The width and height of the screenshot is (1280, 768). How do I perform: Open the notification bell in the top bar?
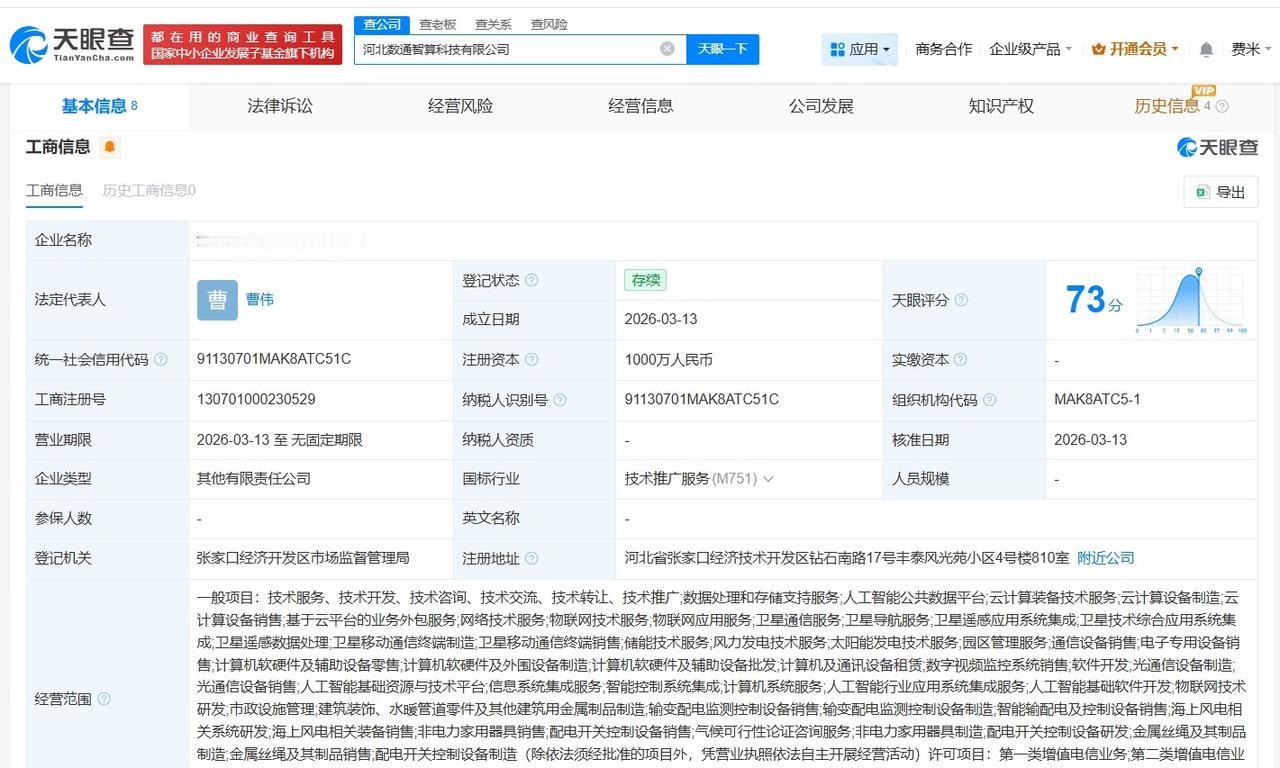click(1206, 48)
